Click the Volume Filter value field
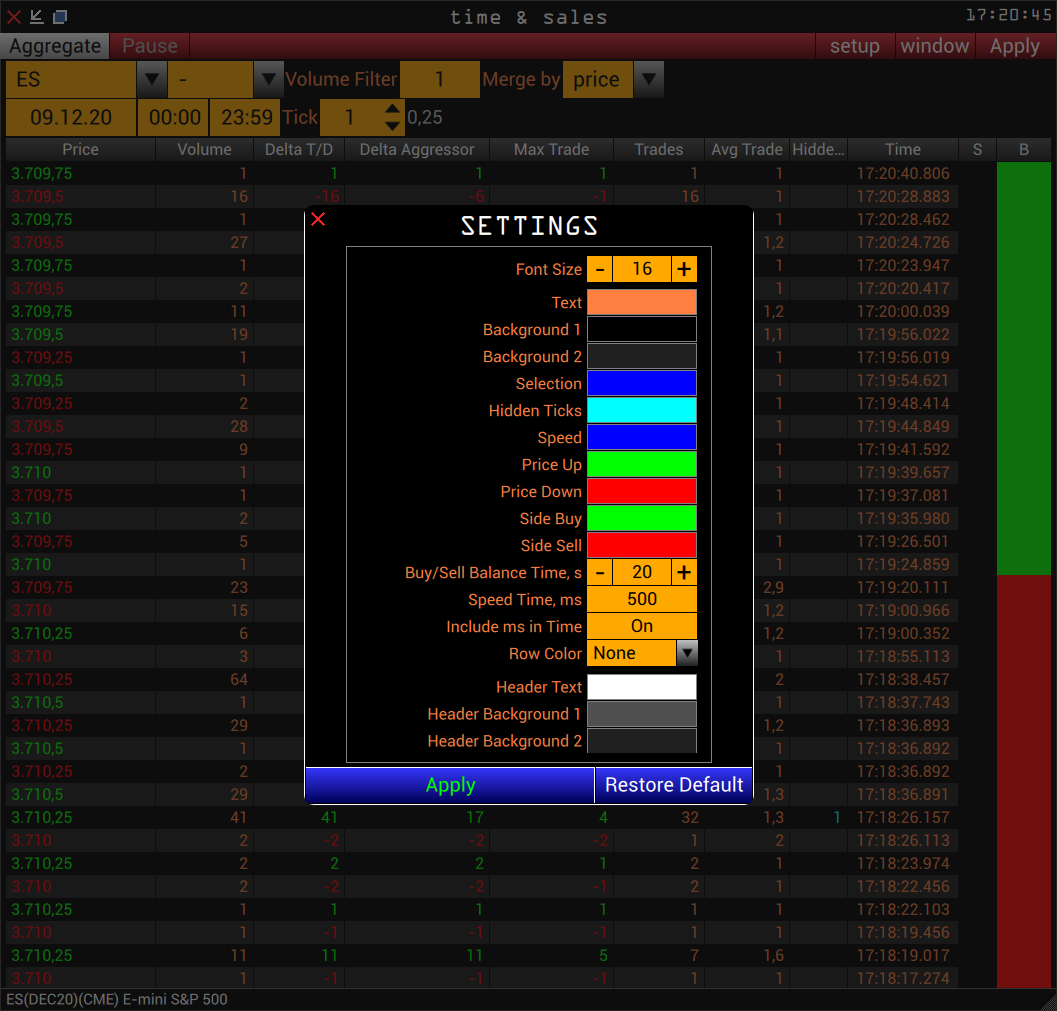Image resolution: width=1057 pixels, height=1011 pixels. click(440, 79)
